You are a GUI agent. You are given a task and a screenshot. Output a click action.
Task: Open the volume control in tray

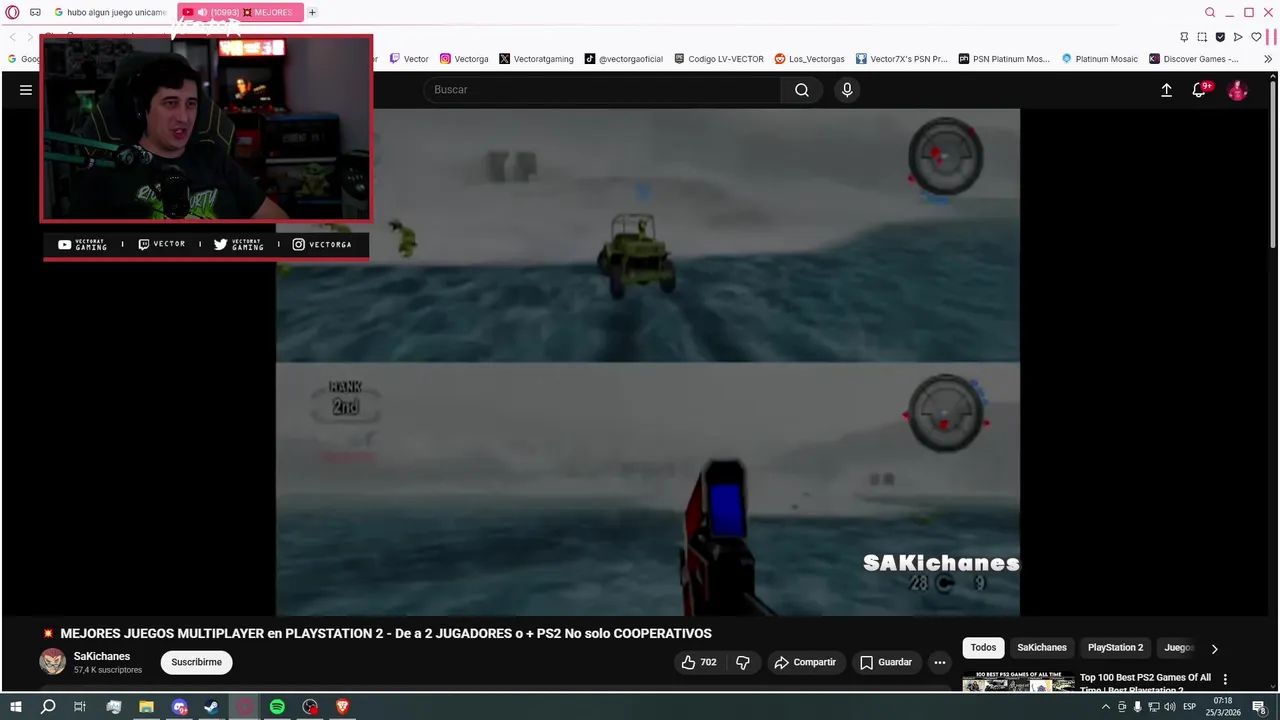click(x=1170, y=707)
